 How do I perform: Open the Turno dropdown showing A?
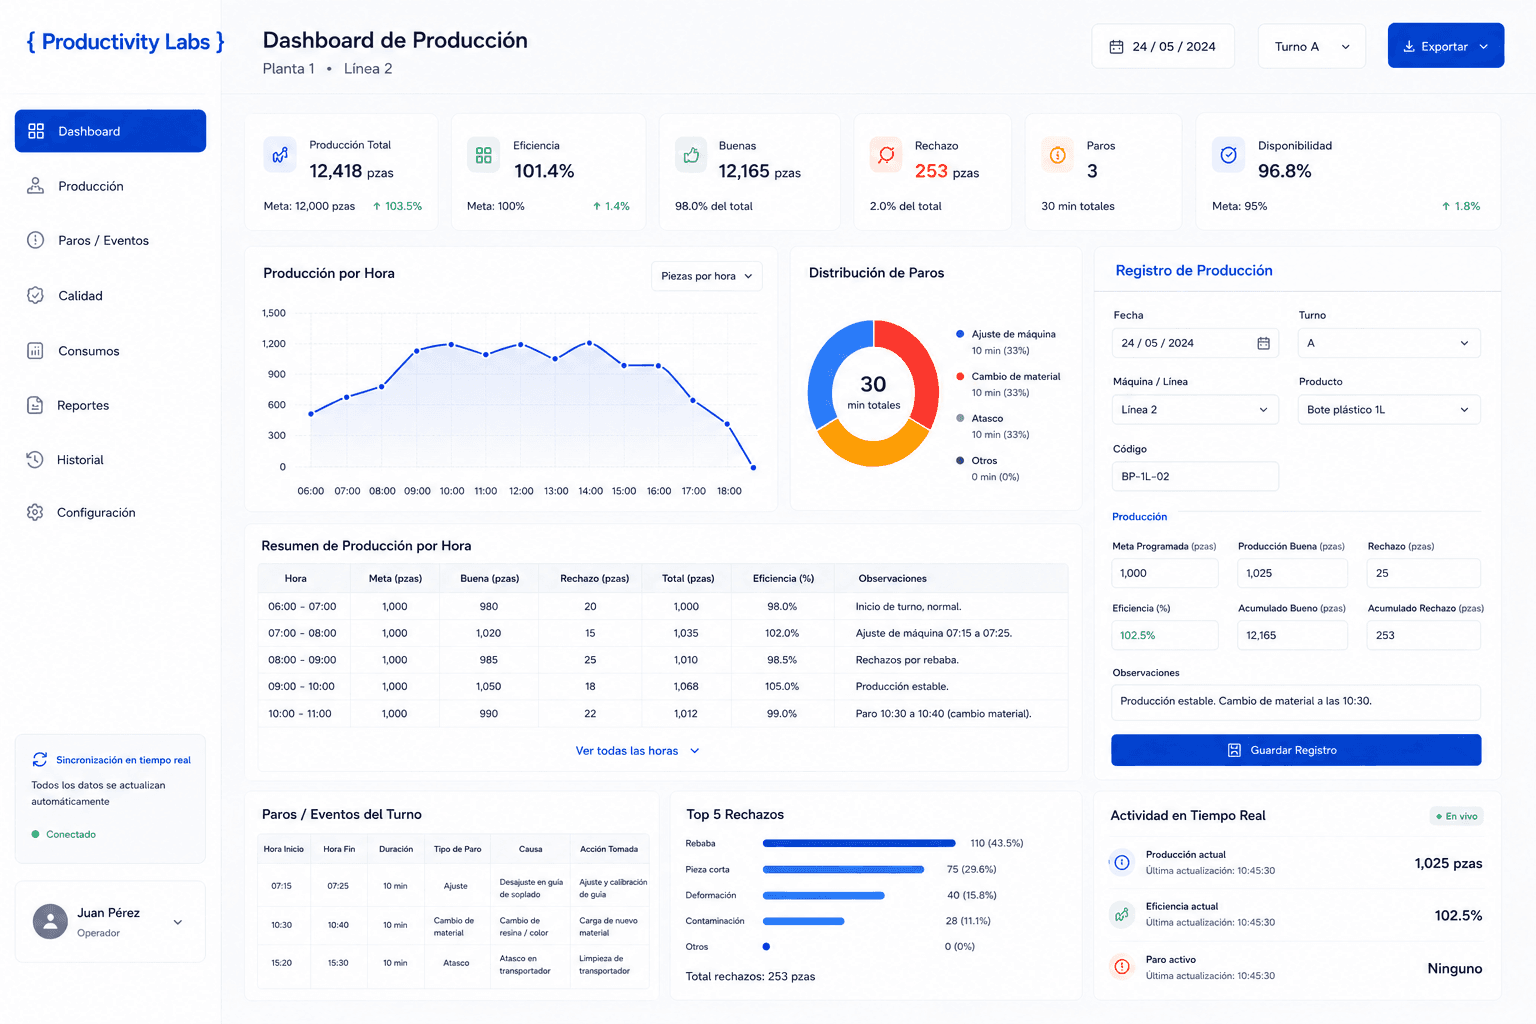1389,343
